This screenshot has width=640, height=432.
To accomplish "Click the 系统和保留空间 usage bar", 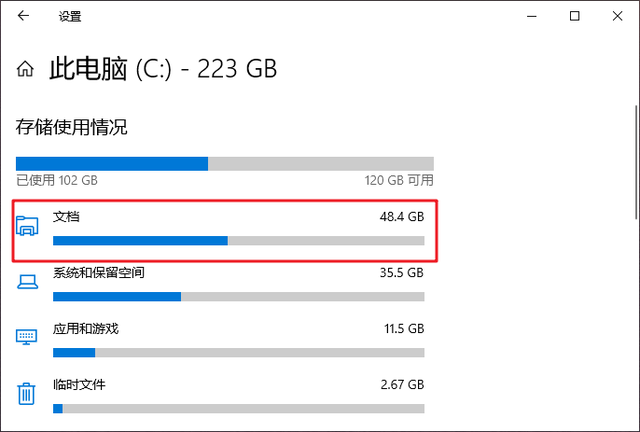I will point(238,296).
